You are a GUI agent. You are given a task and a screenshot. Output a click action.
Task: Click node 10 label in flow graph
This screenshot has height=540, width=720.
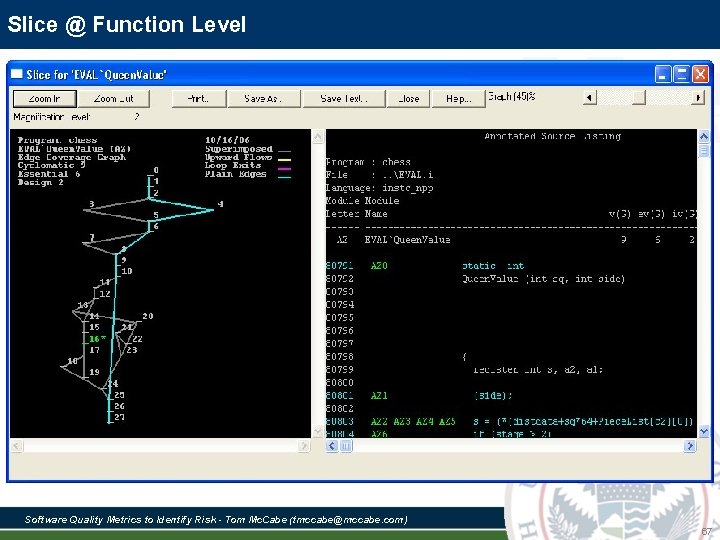[x=127, y=271]
